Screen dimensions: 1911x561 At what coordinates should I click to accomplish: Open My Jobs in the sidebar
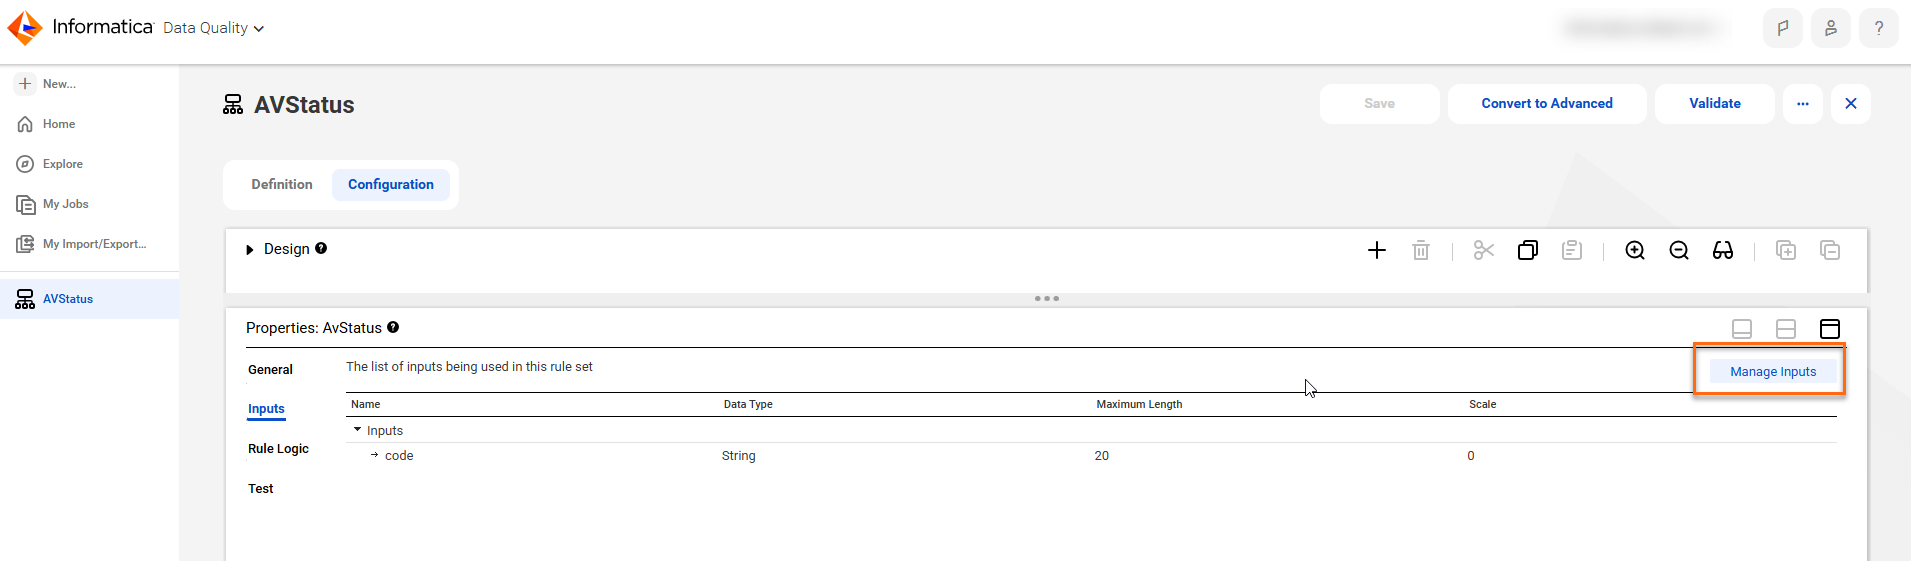point(53,204)
